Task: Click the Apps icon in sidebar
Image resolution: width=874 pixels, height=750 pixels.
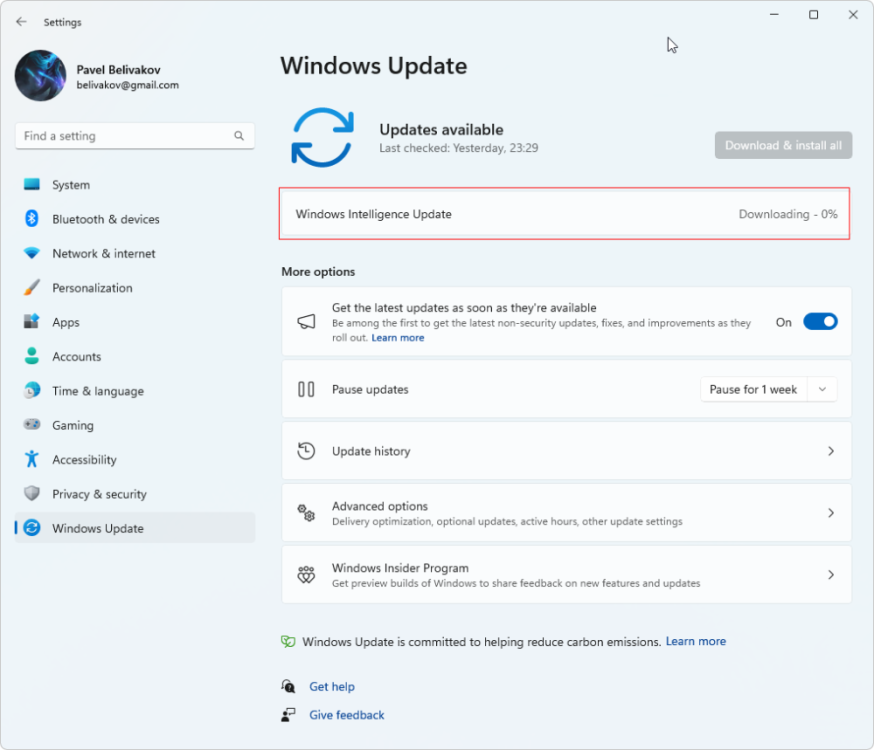Action: point(32,322)
